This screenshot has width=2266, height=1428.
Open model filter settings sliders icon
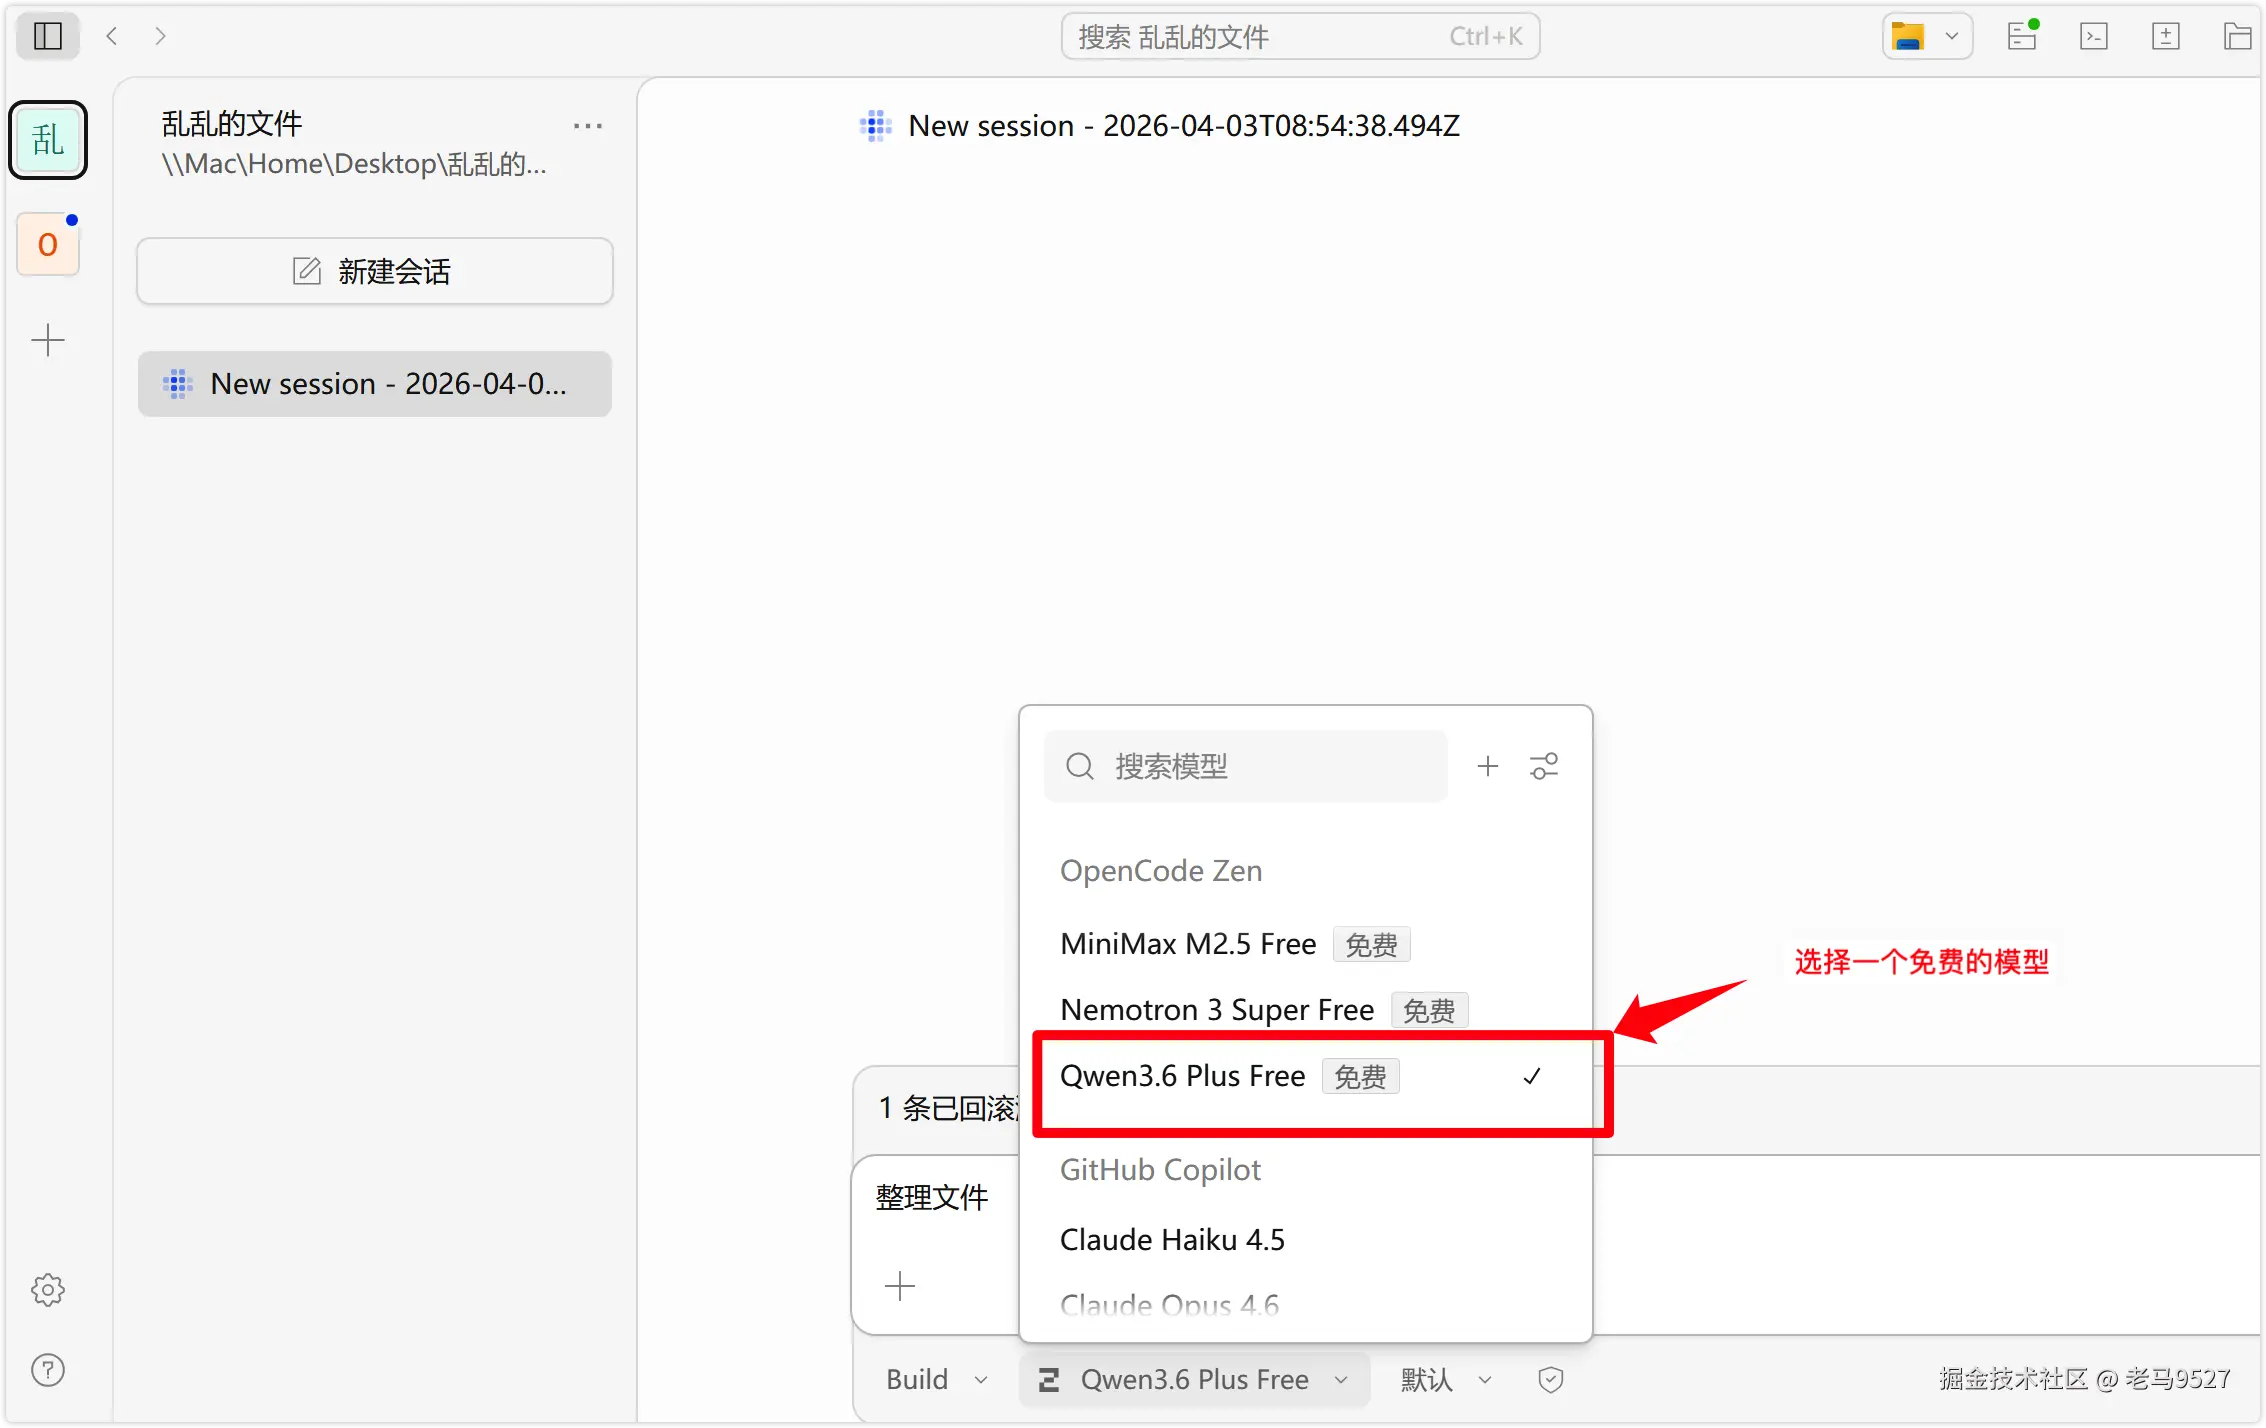point(1543,766)
